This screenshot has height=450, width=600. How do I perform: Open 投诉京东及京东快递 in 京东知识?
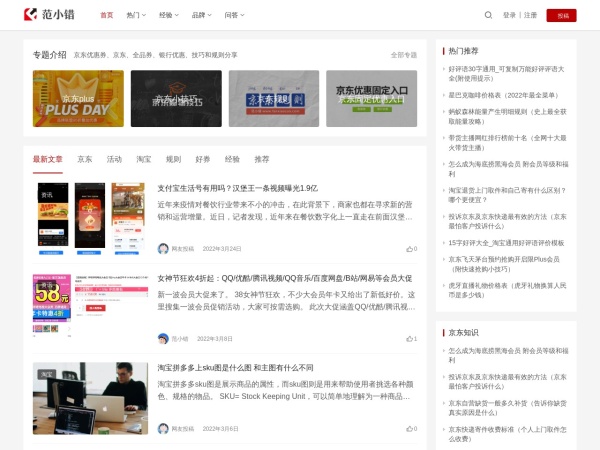pos(507,382)
